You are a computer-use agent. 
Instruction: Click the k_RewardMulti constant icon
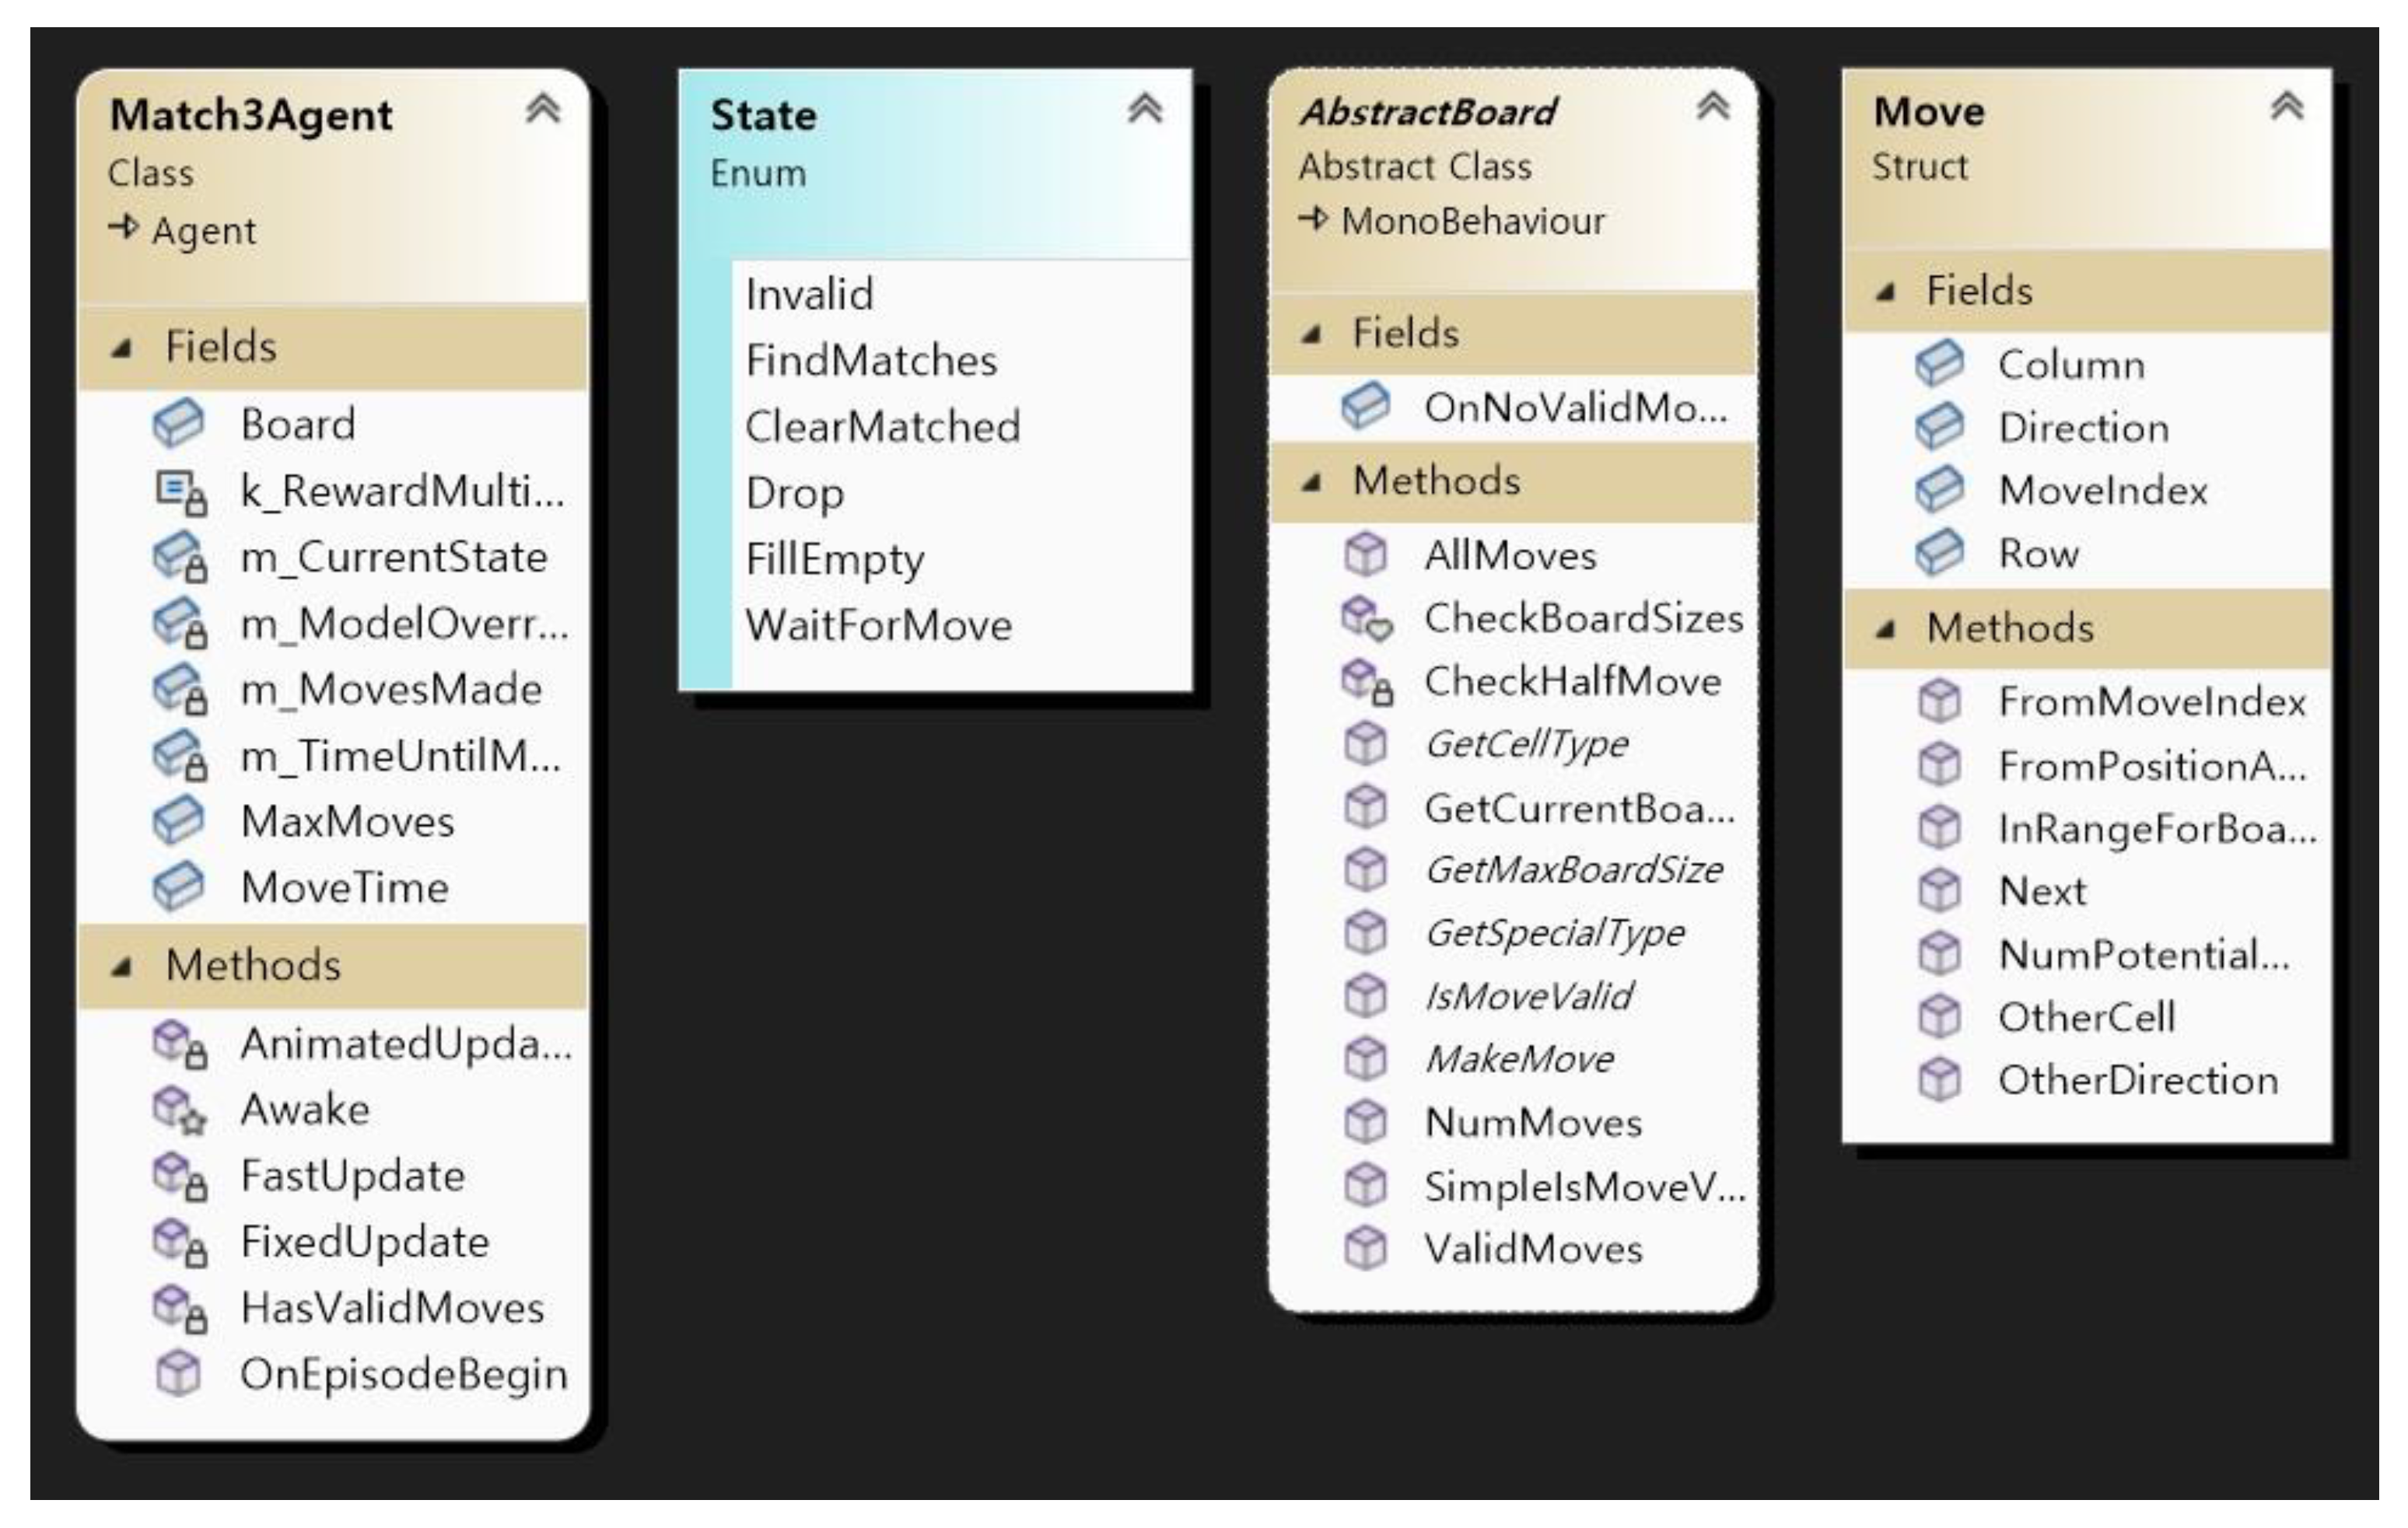pyautogui.click(x=180, y=491)
